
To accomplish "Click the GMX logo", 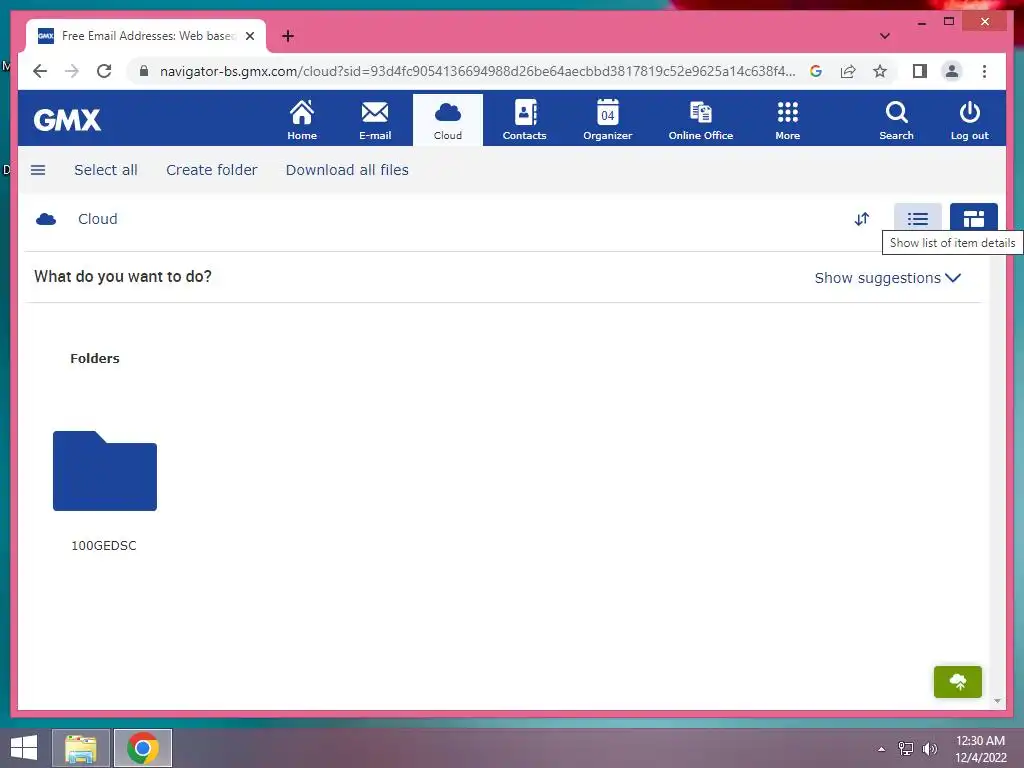I will (x=67, y=120).
